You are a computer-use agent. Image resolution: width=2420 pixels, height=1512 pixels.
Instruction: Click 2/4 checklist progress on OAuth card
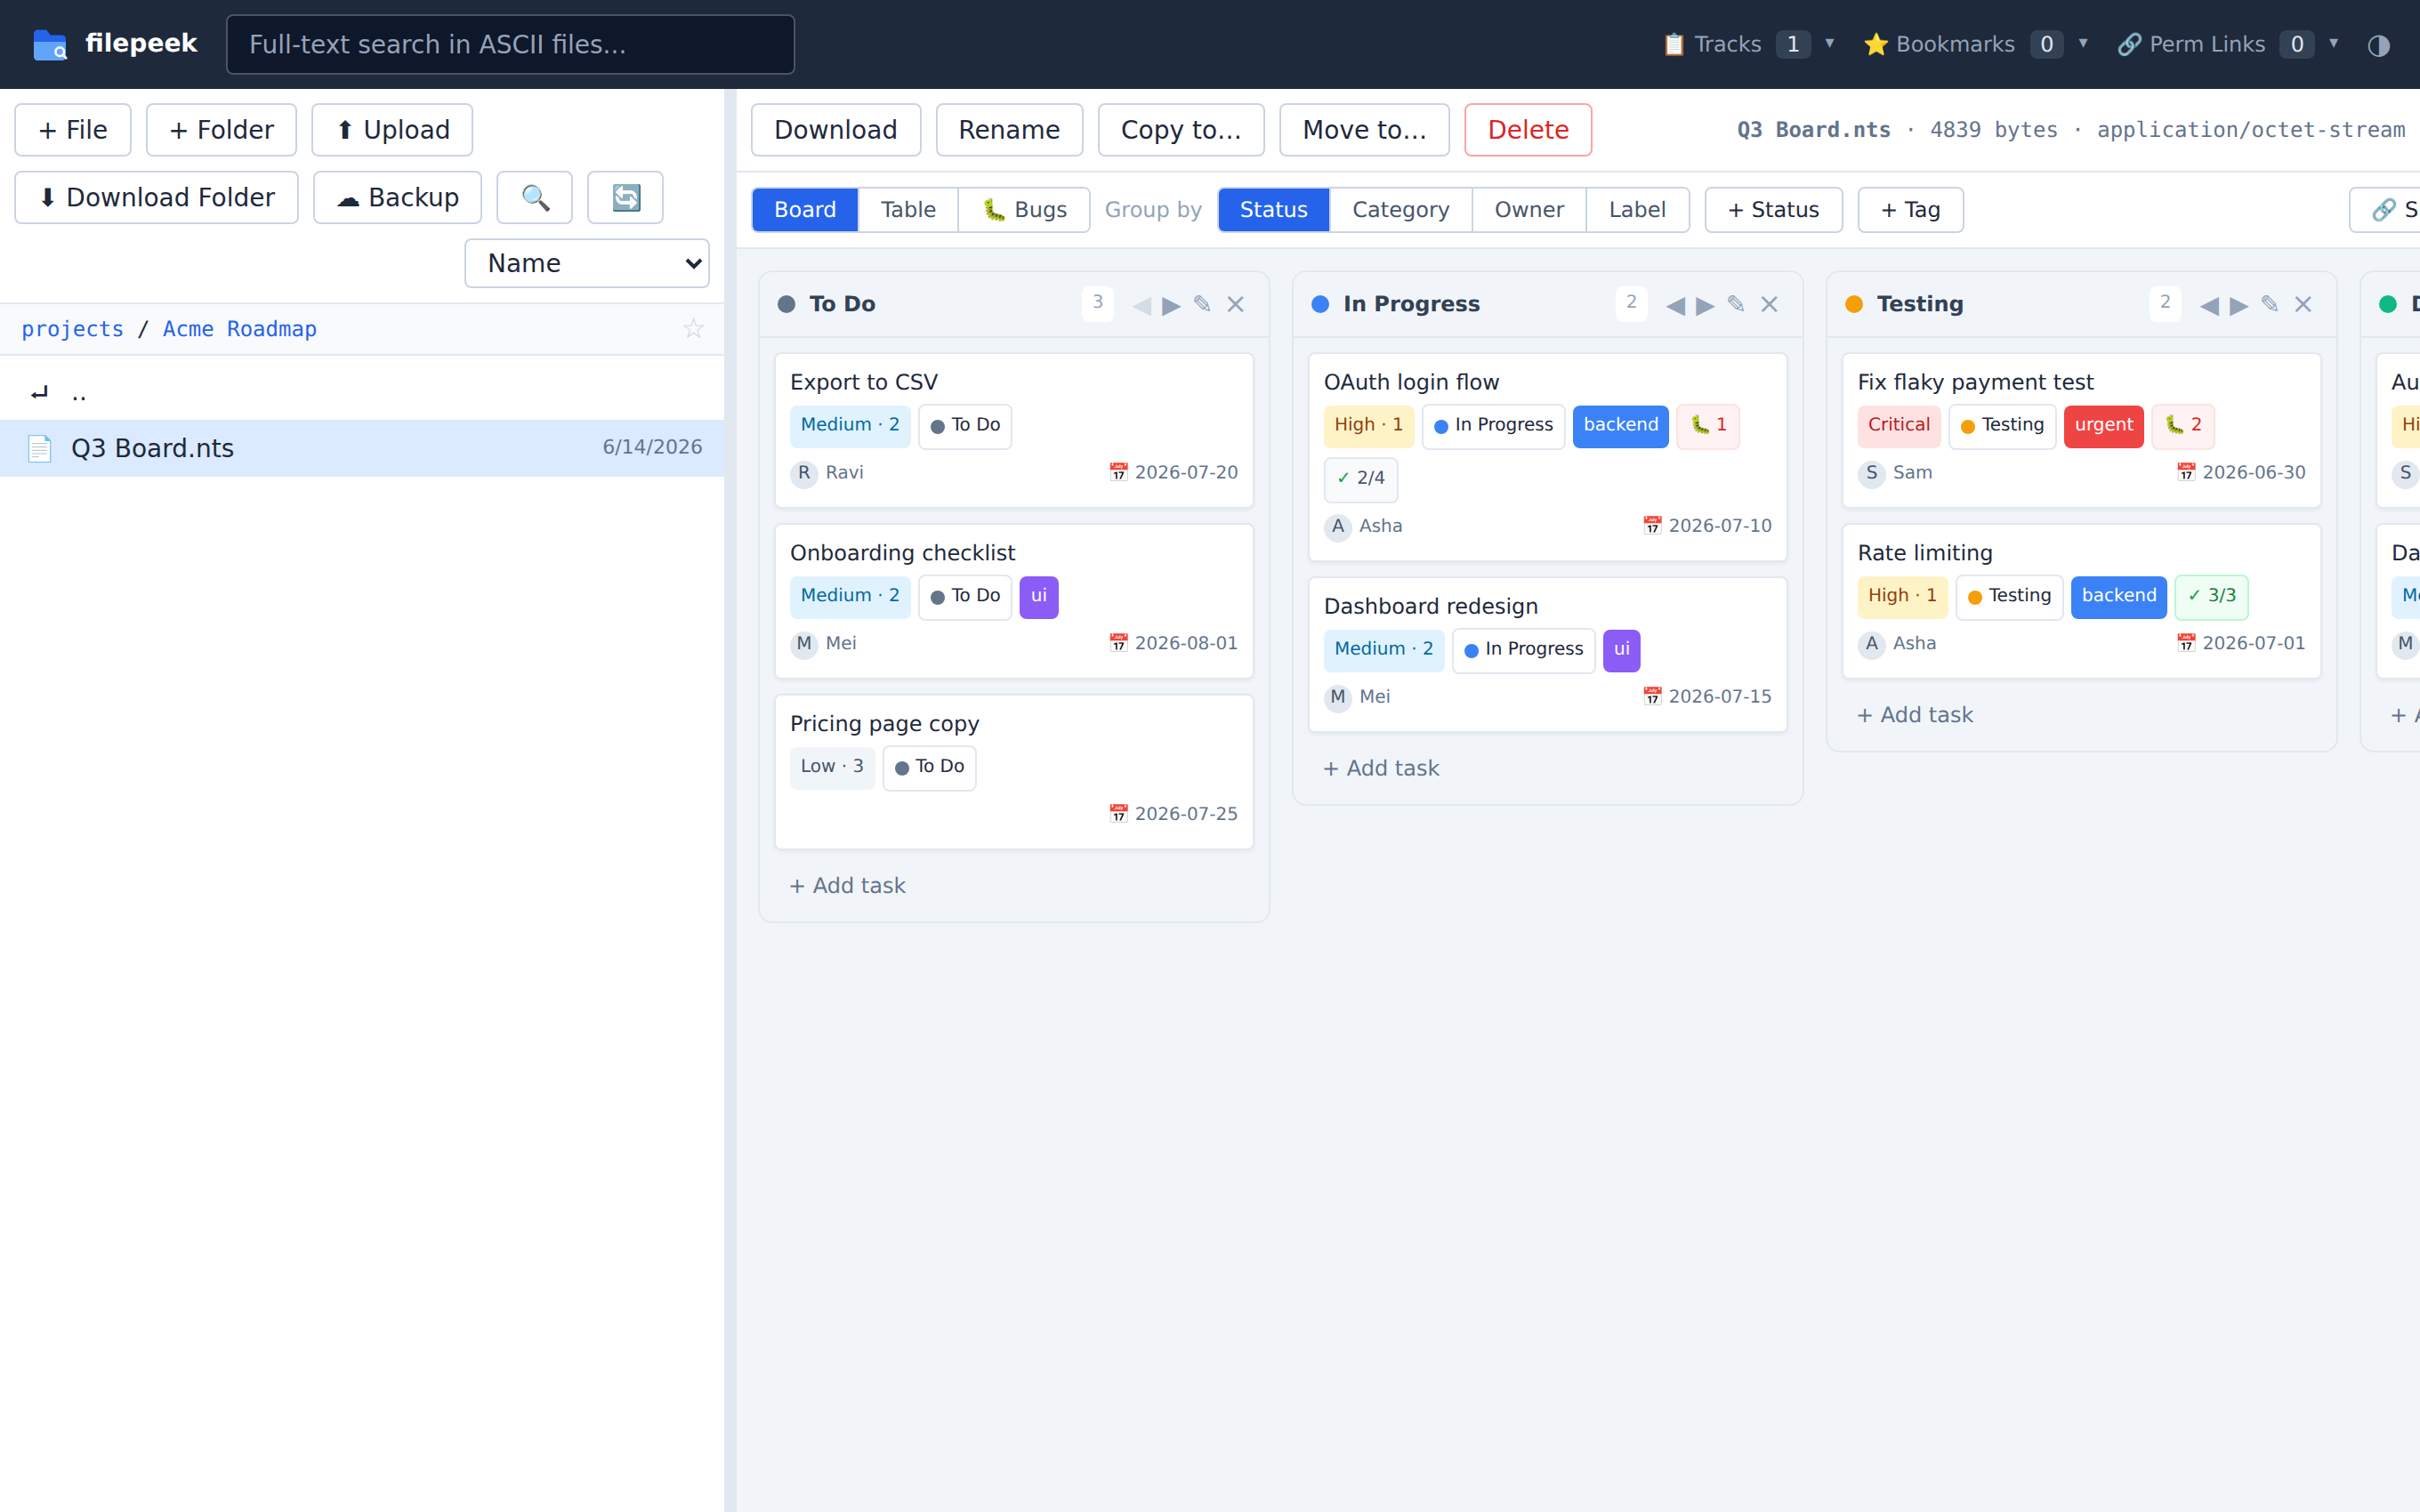pos(1361,479)
